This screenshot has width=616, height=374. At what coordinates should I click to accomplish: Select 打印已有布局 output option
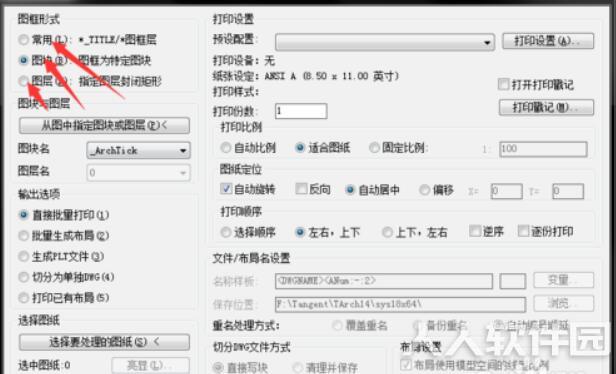pyautogui.click(x=24, y=298)
